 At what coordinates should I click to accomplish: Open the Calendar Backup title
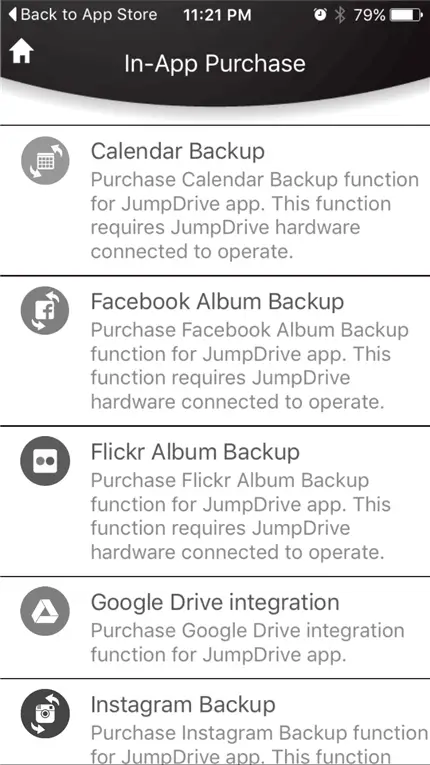pyautogui.click(x=178, y=152)
